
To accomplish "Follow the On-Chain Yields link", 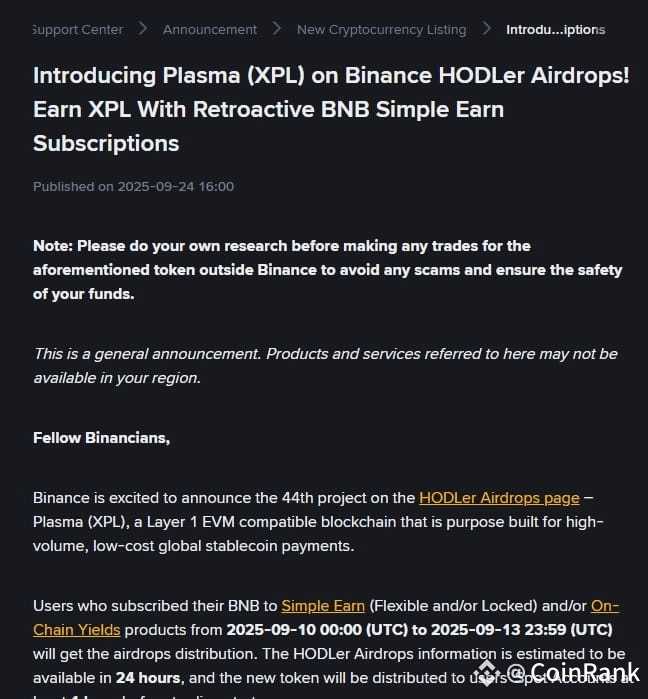I will [77, 629].
